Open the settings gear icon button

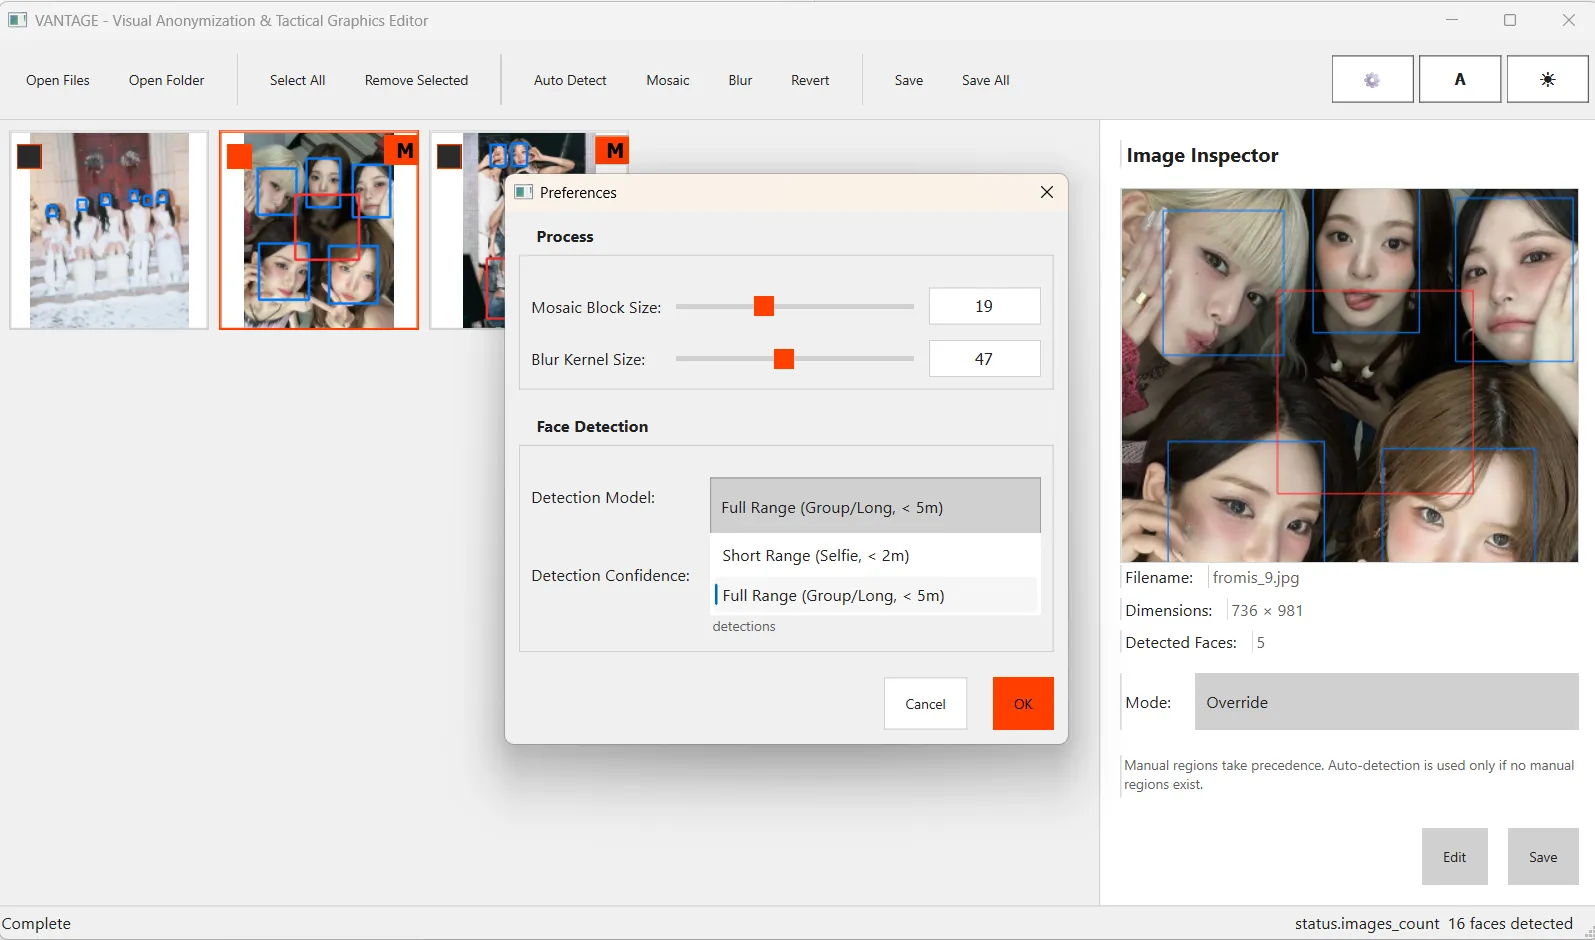(x=1372, y=79)
